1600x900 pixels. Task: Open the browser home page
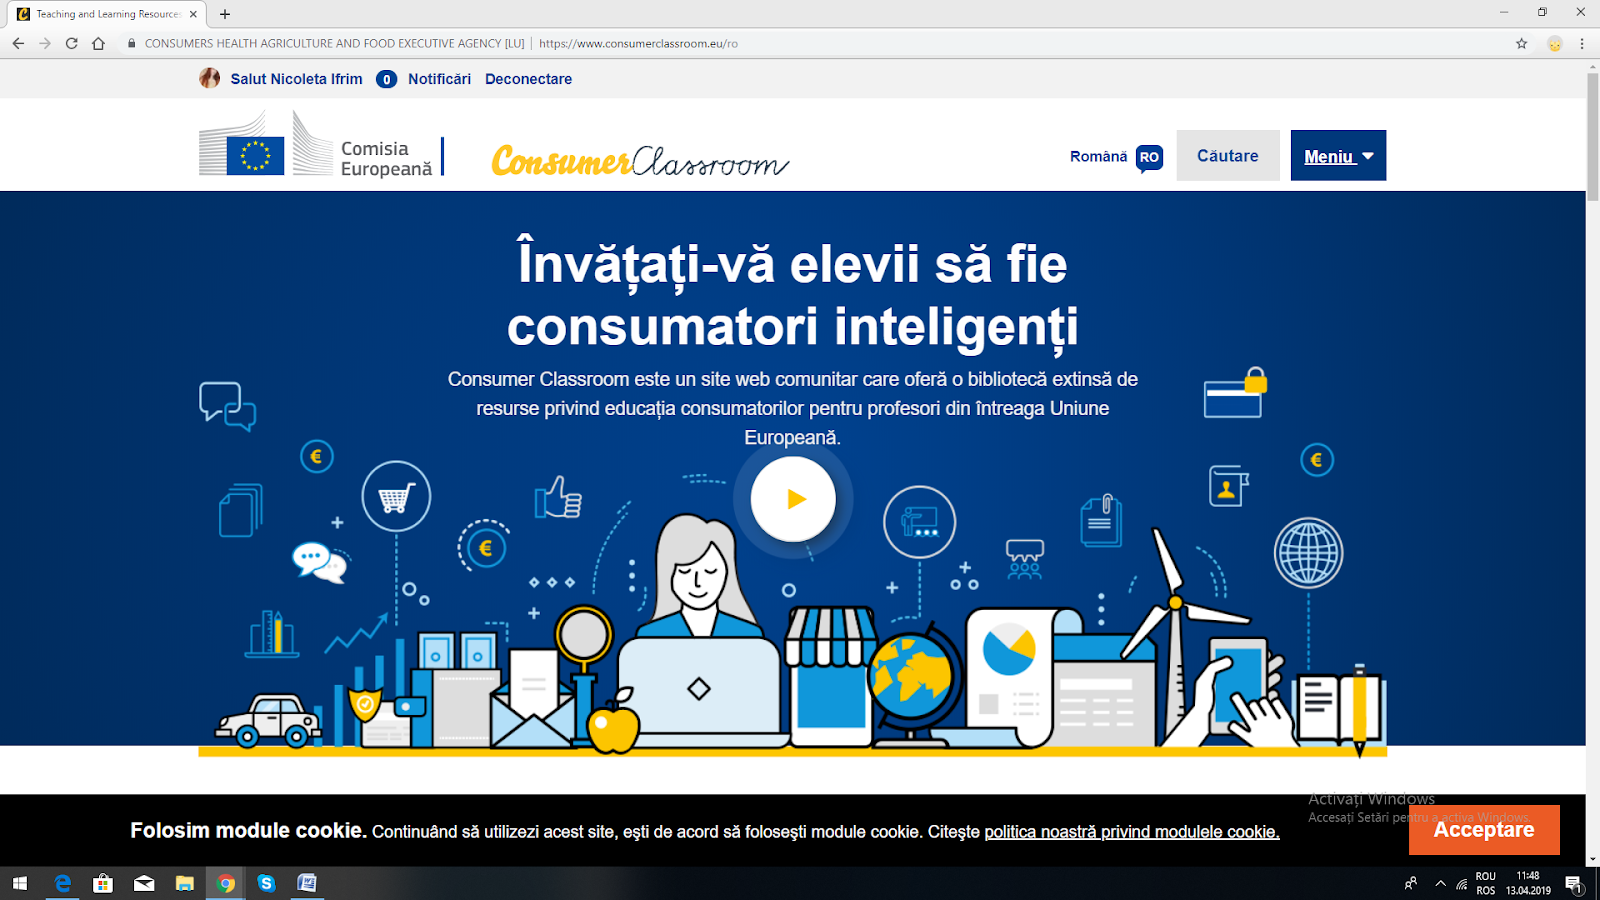pyautogui.click(x=98, y=43)
